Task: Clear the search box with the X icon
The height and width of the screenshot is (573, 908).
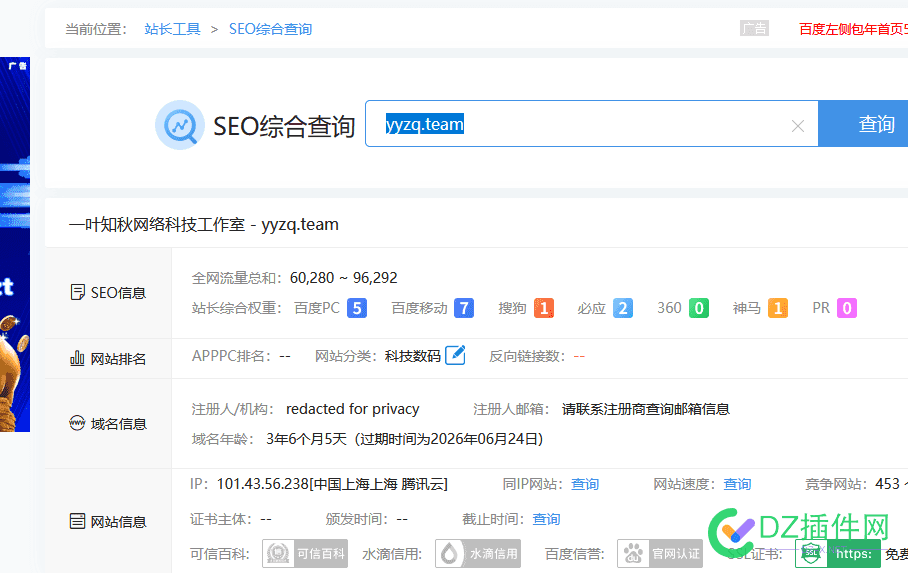Action: (x=797, y=126)
